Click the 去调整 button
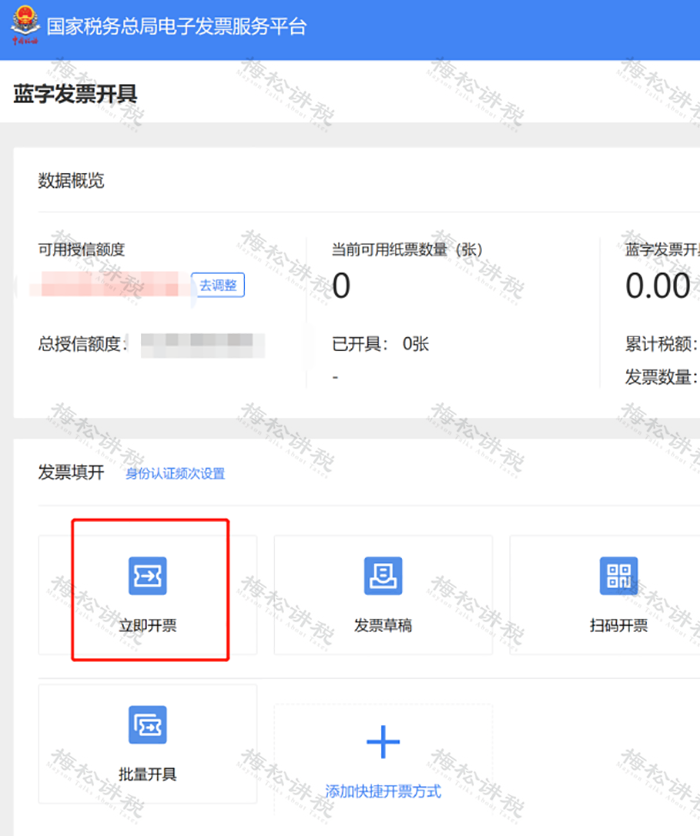 (x=218, y=285)
